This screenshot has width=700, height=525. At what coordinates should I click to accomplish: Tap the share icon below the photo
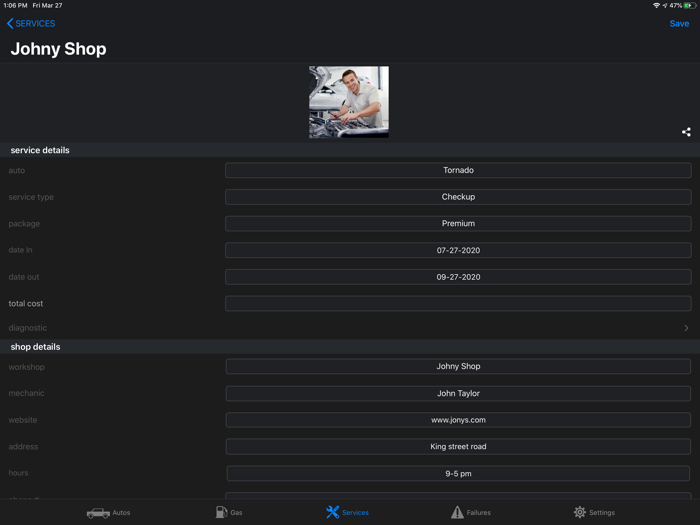686,132
